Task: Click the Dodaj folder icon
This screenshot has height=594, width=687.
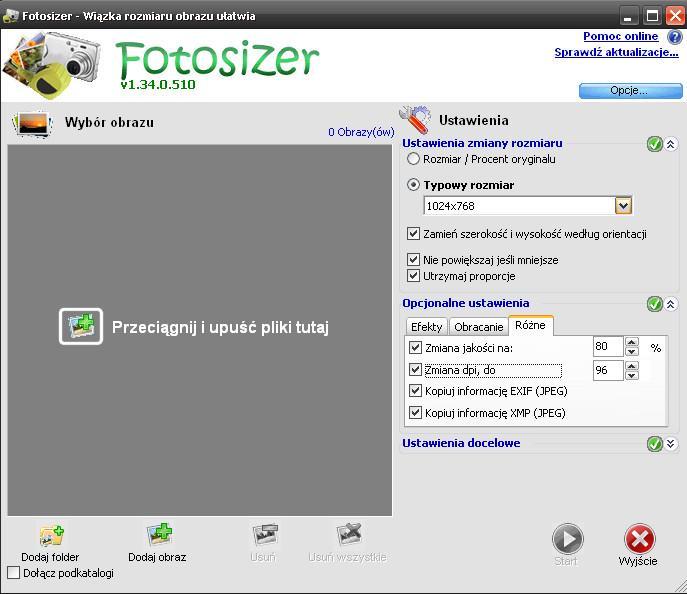Action: click(x=52, y=536)
